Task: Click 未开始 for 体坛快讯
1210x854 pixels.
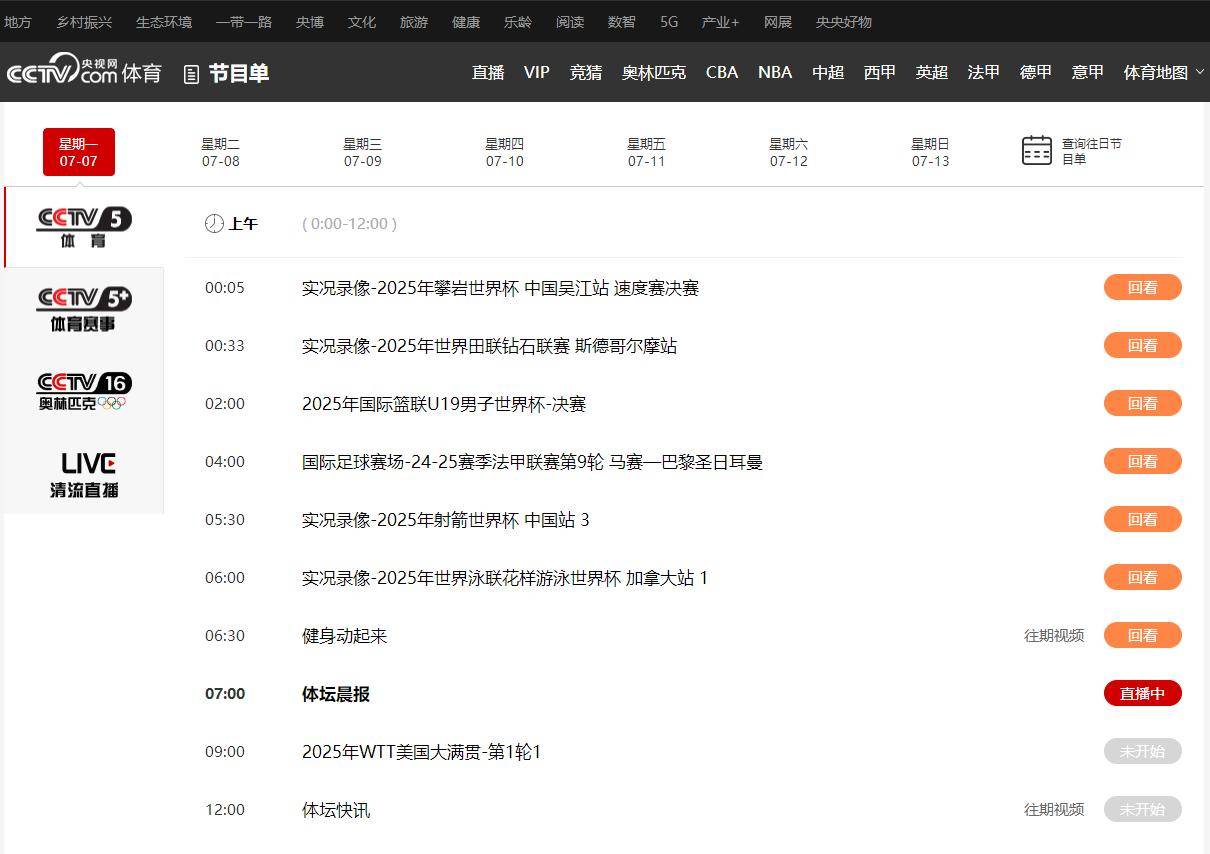Action: (x=1143, y=809)
